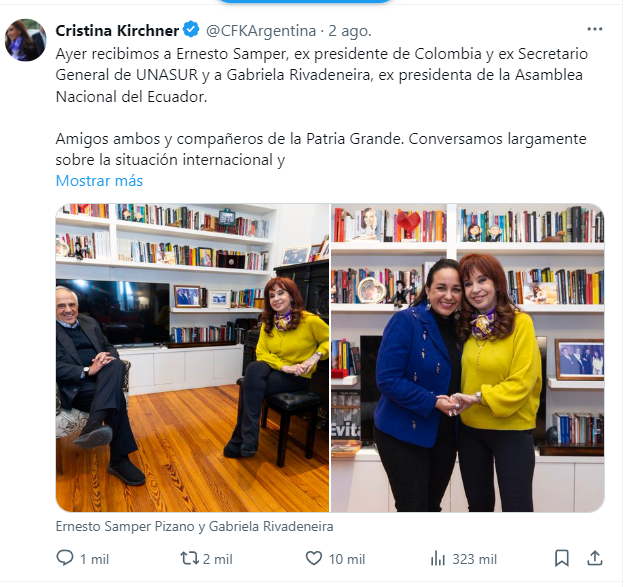Click the 1 mil replies count
Image resolution: width=635 pixels, height=587 pixels.
(x=94, y=559)
